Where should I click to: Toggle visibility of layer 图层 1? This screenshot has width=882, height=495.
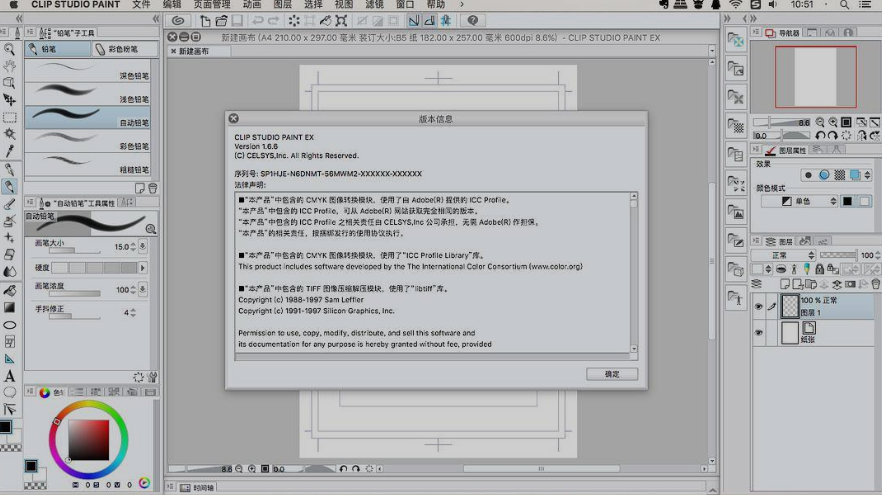click(x=758, y=306)
